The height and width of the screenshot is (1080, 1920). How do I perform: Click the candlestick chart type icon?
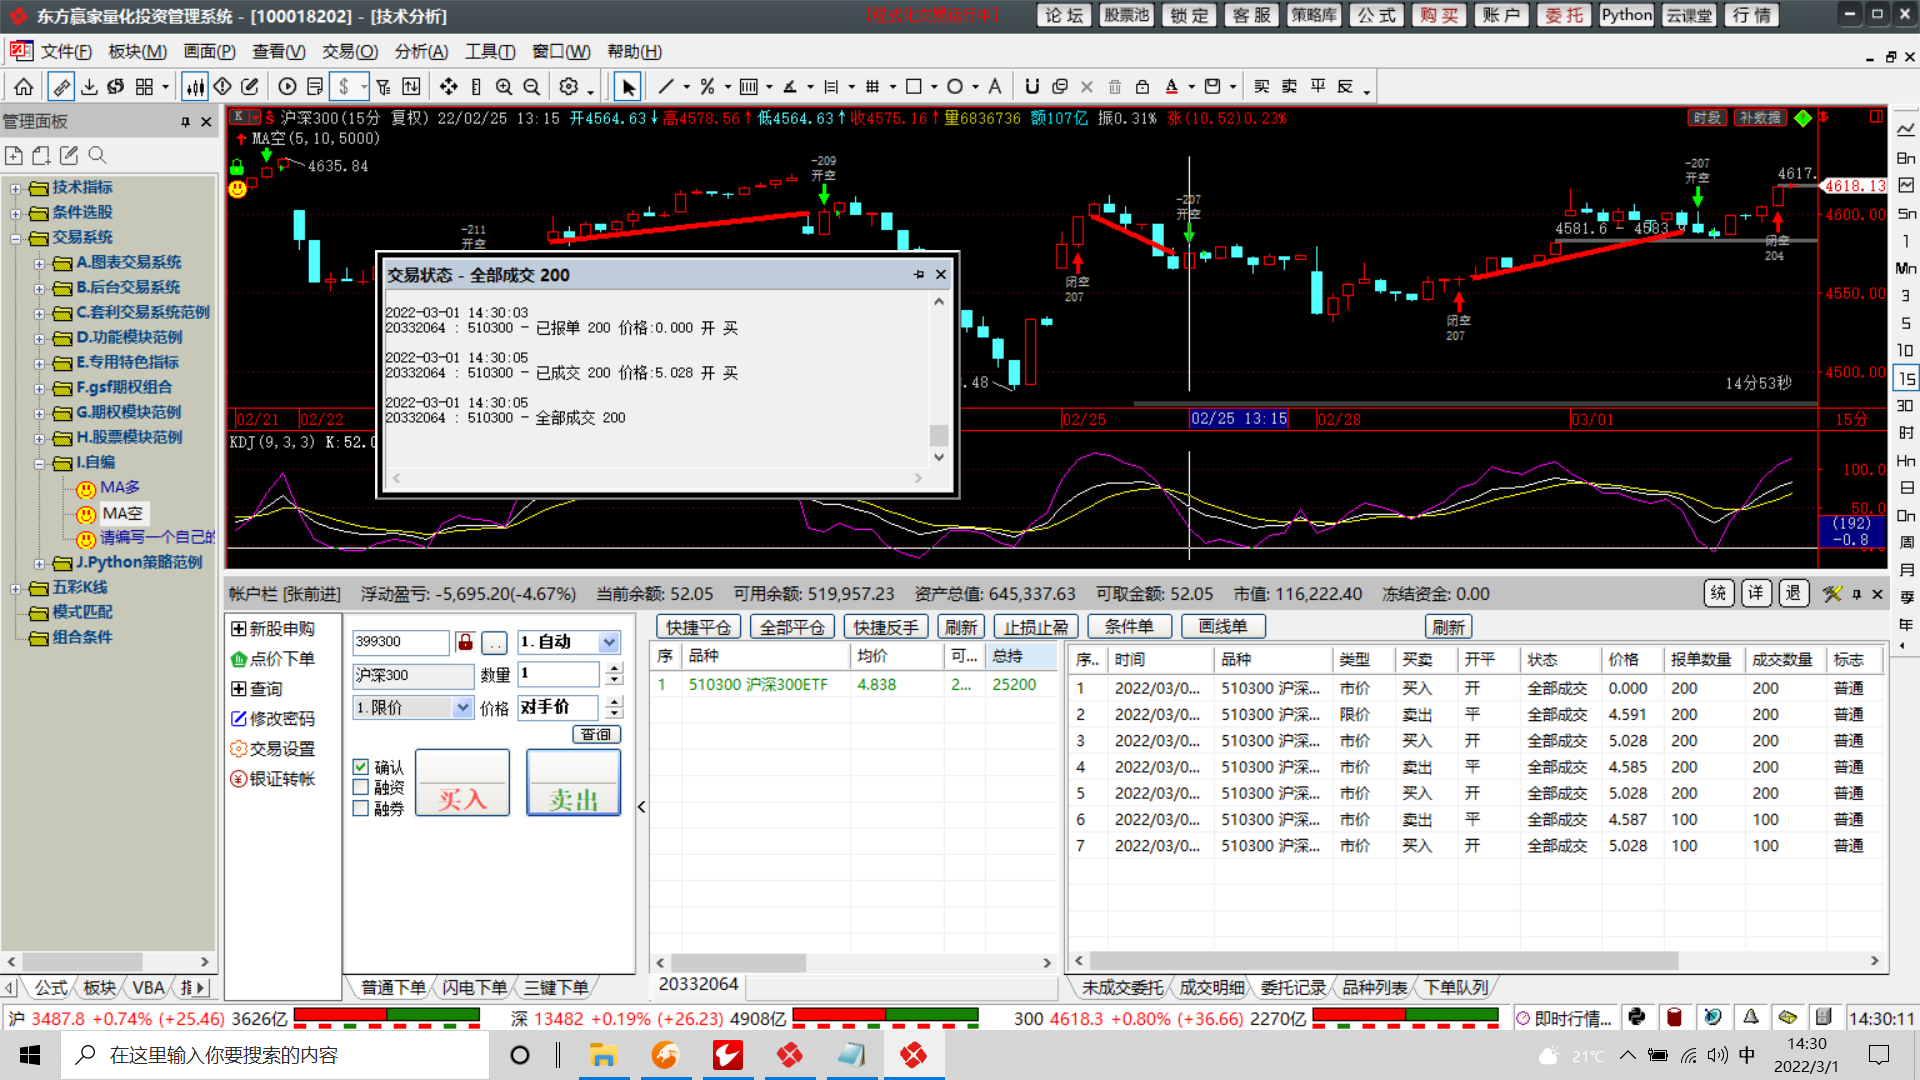tap(195, 87)
